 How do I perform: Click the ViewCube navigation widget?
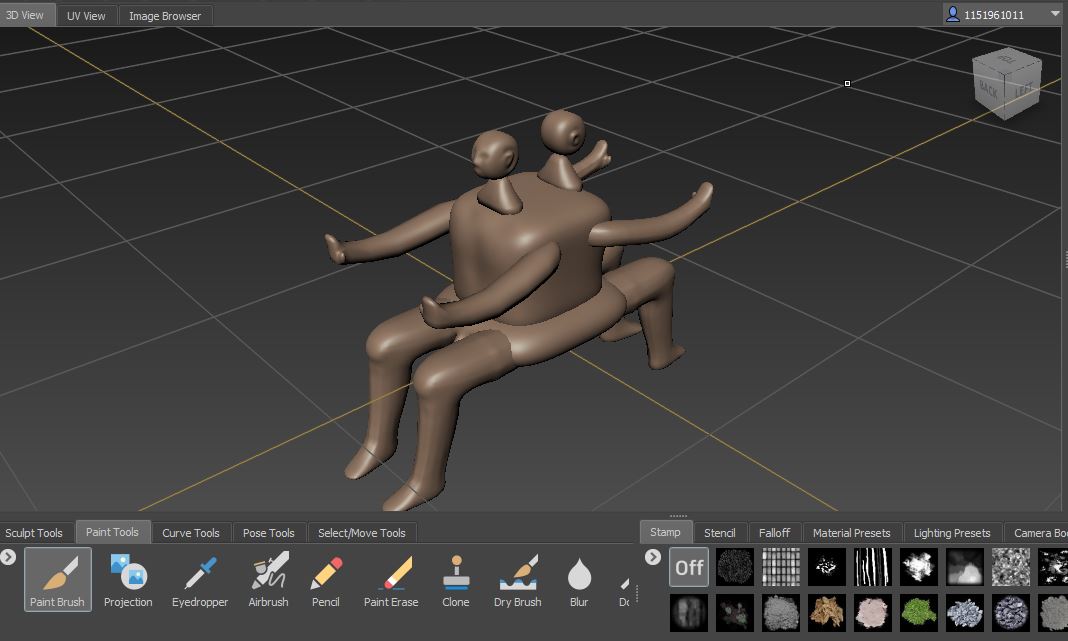coord(1006,85)
